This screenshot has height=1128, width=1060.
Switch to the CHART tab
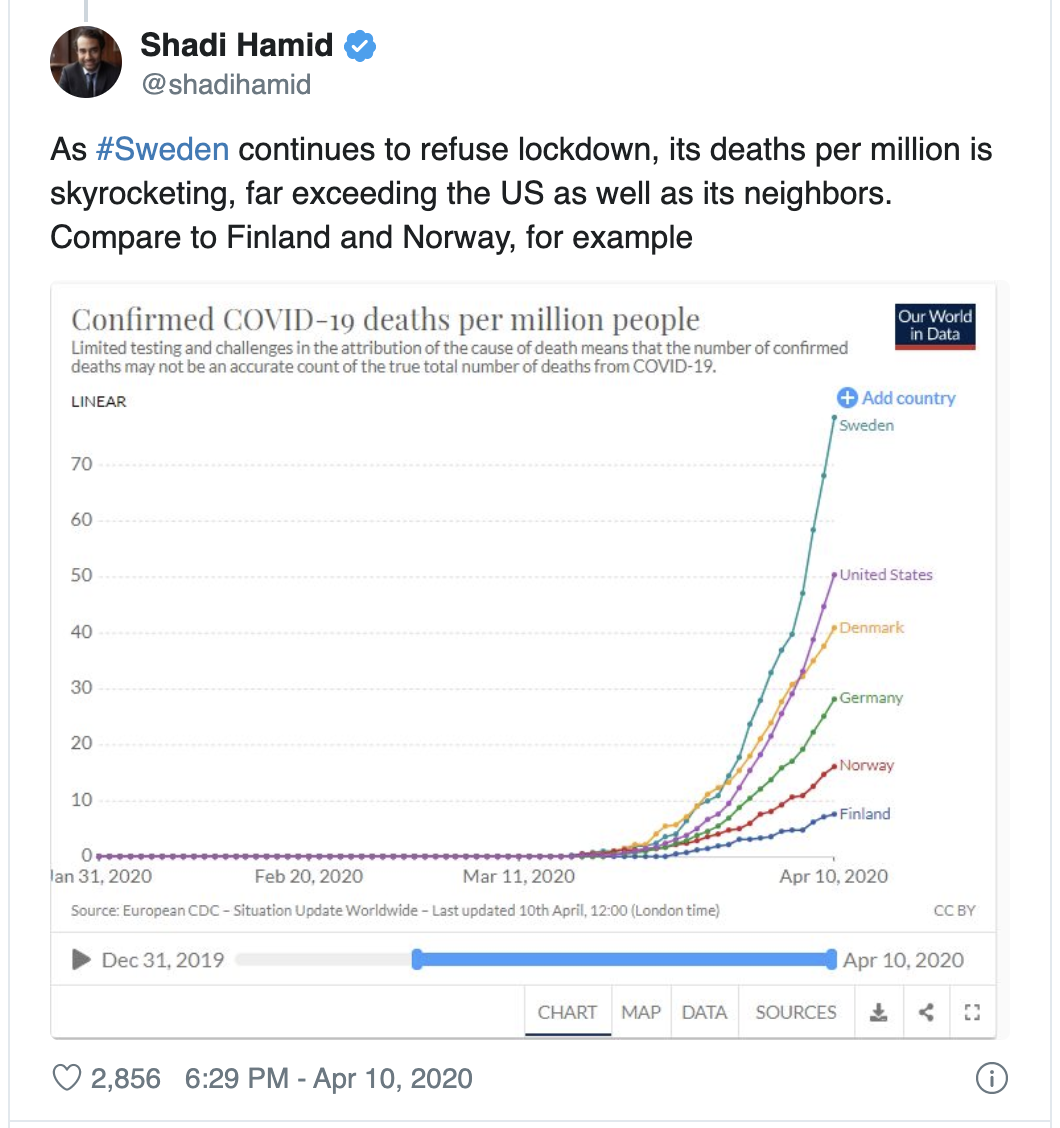tap(567, 1012)
